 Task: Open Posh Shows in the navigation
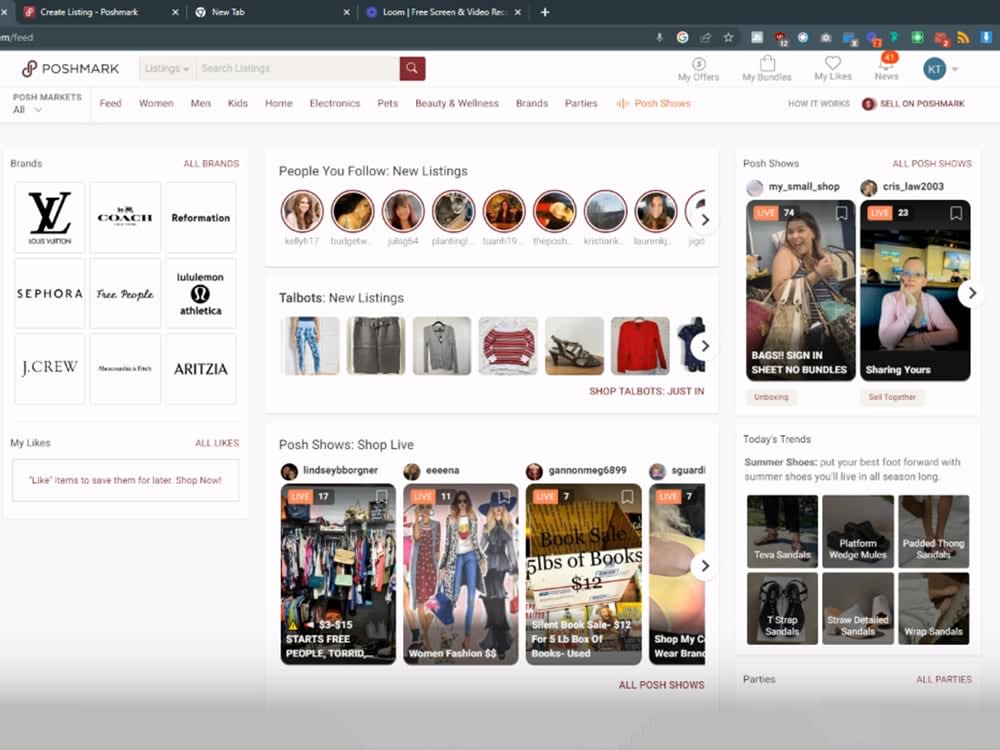click(x=654, y=103)
